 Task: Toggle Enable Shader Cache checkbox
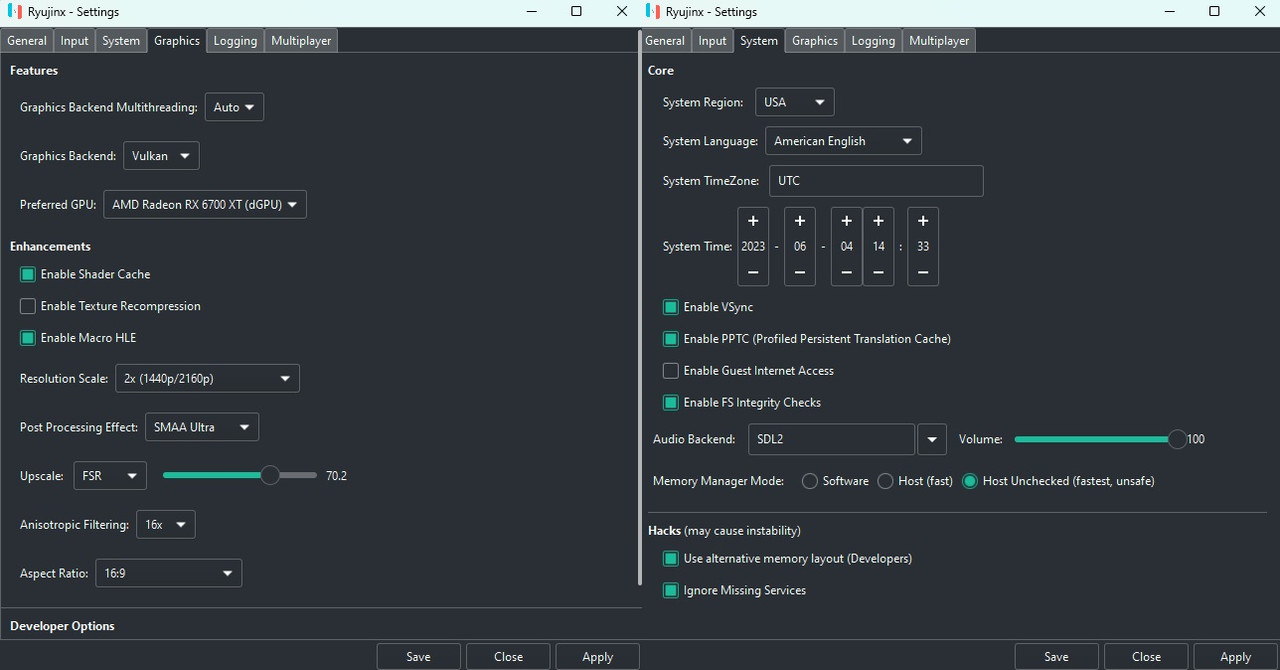click(28, 274)
